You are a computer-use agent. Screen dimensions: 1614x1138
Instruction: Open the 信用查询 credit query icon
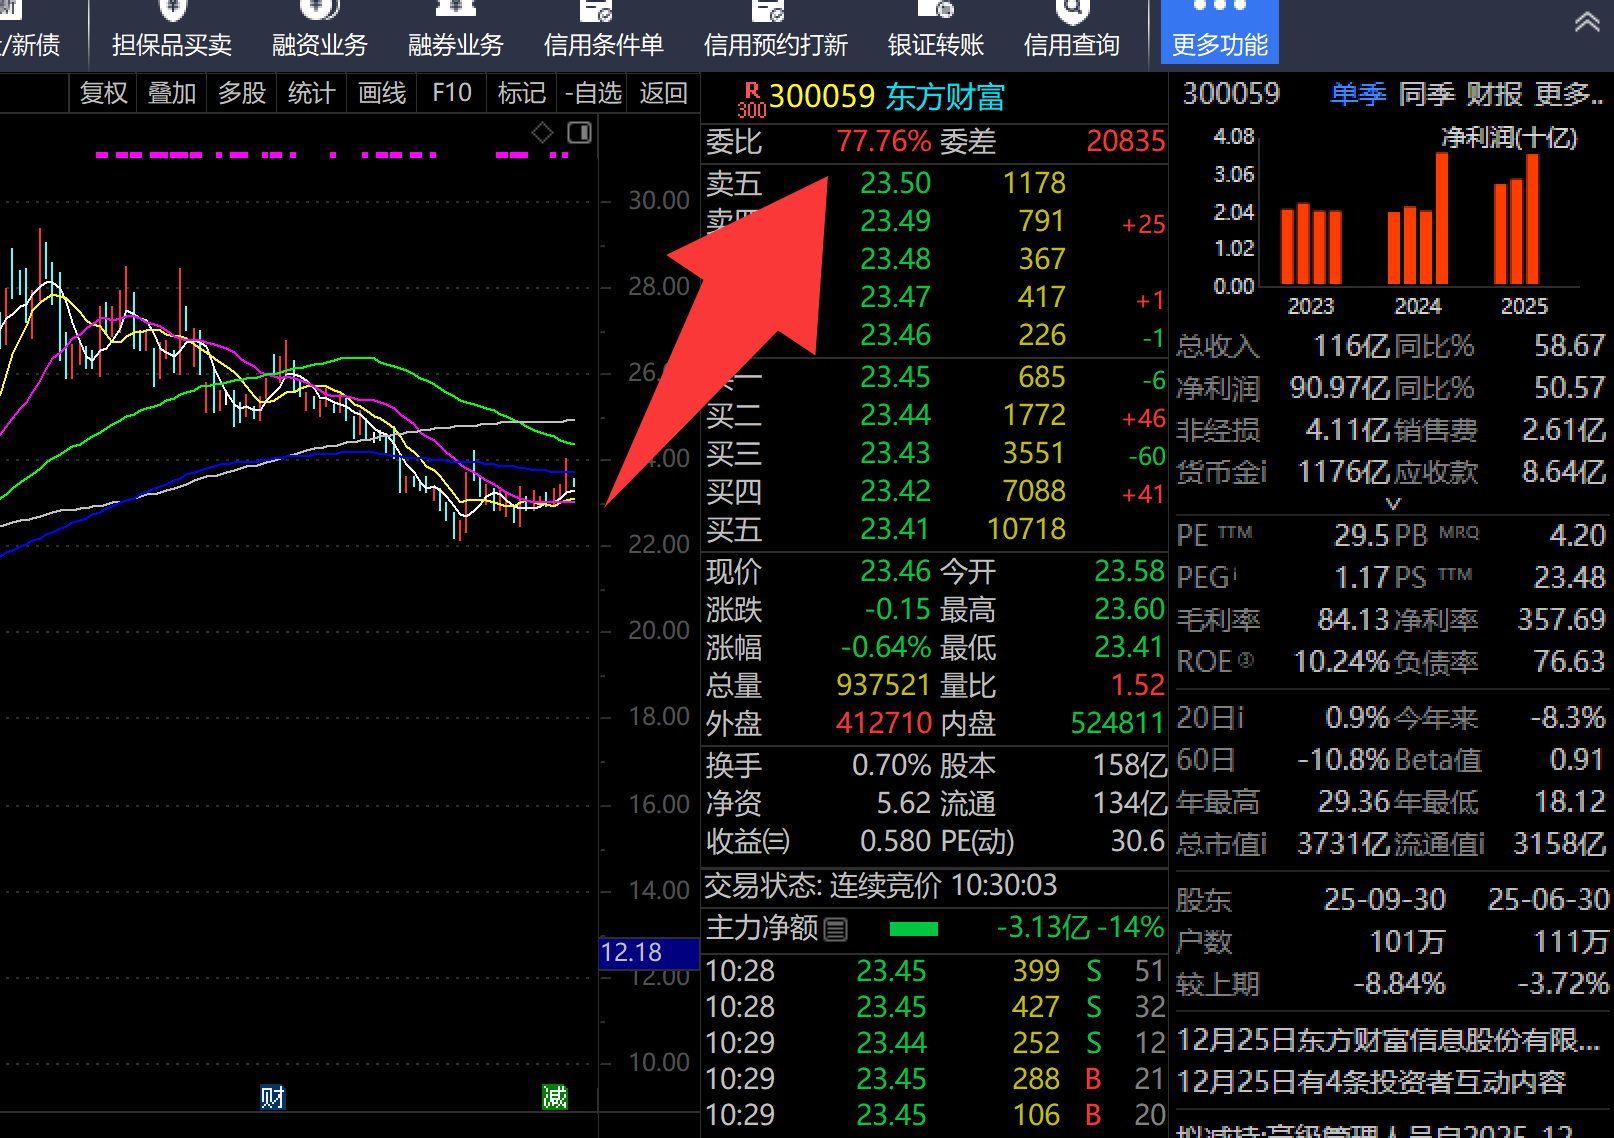click(x=1072, y=30)
